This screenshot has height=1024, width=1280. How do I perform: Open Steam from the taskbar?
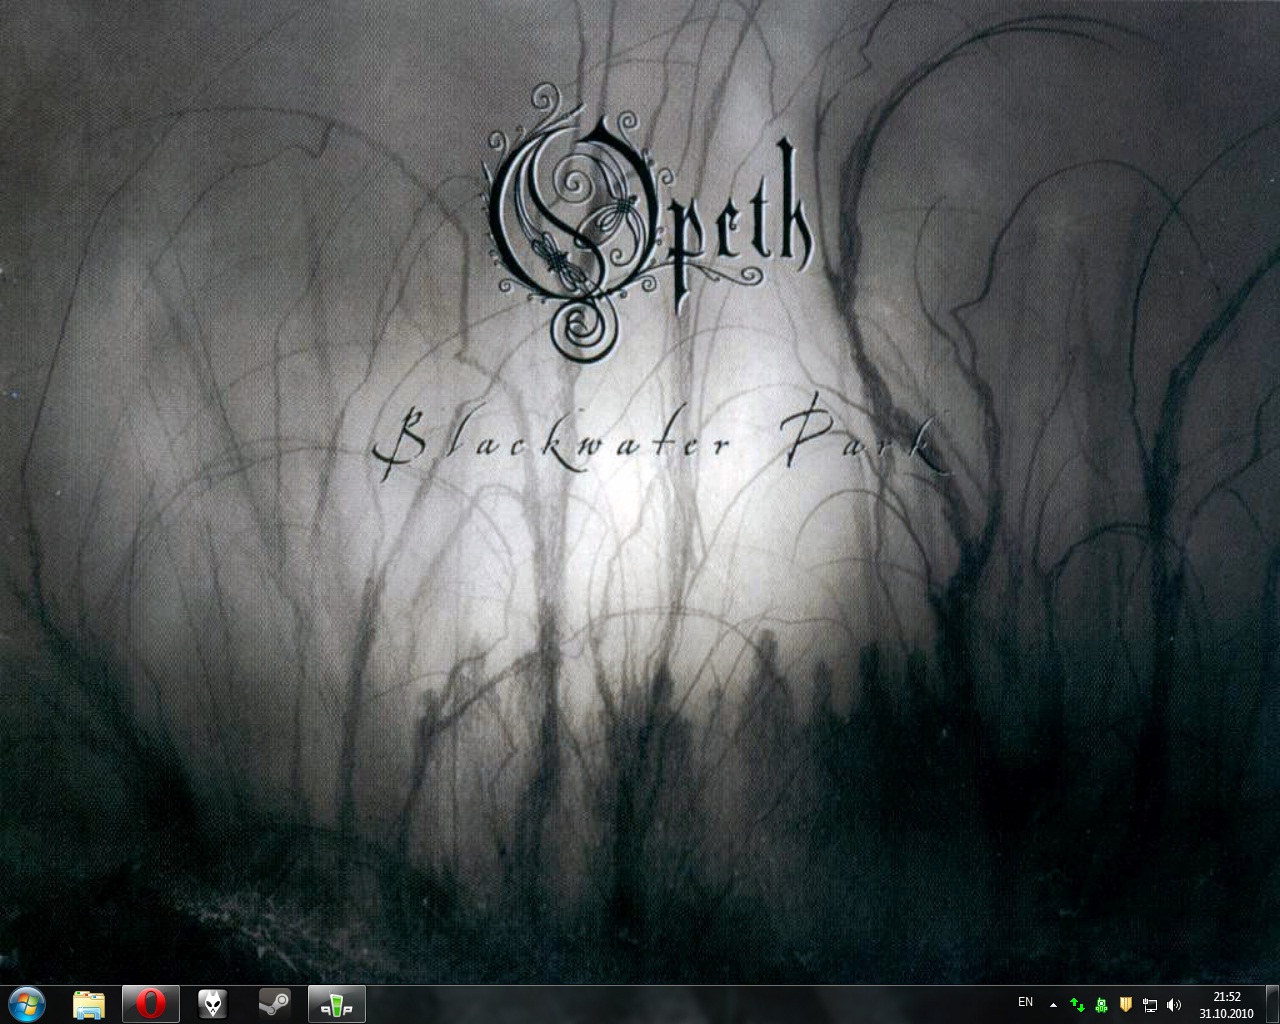click(x=275, y=1004)
